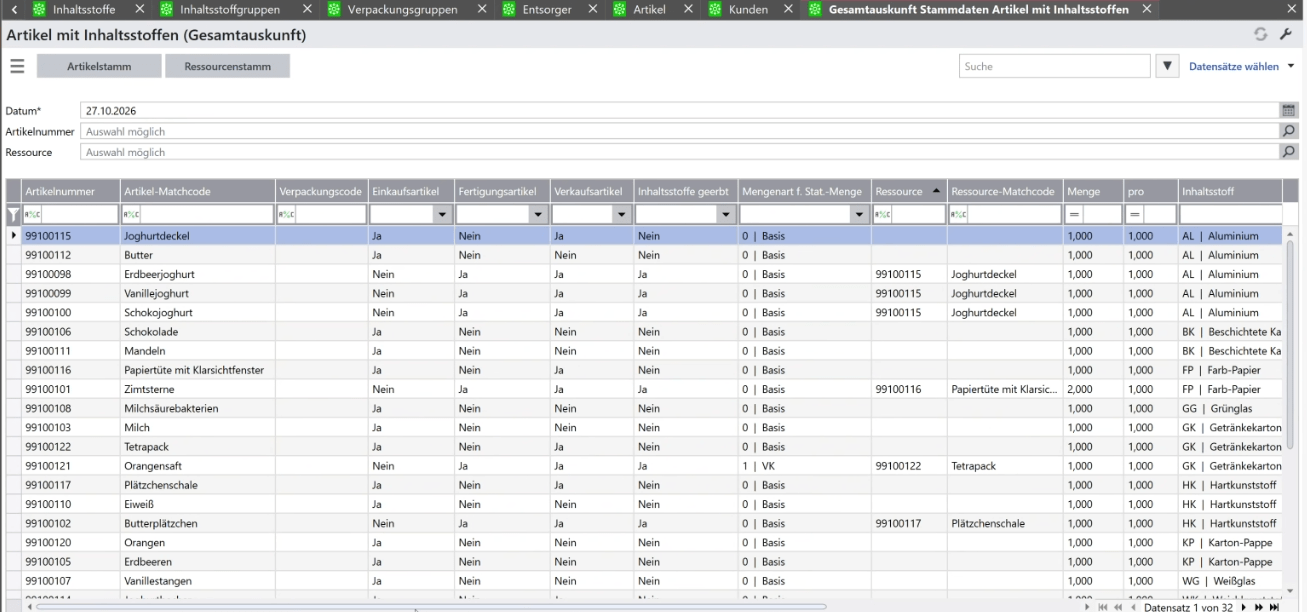Focus the Artikelnummer selection field
Viewport: 1307px width, 612px height.
(x=681, y=131)
